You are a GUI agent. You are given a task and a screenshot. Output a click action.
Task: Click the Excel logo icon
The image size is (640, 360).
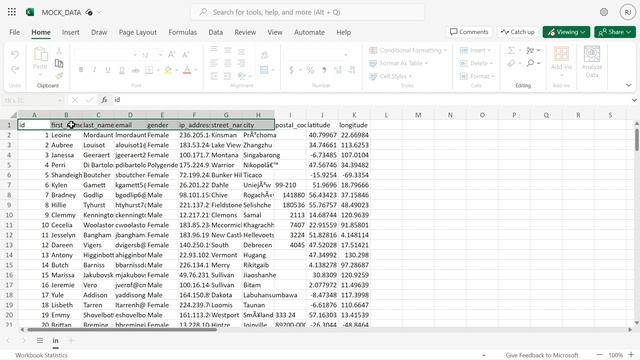pos(30,12)
